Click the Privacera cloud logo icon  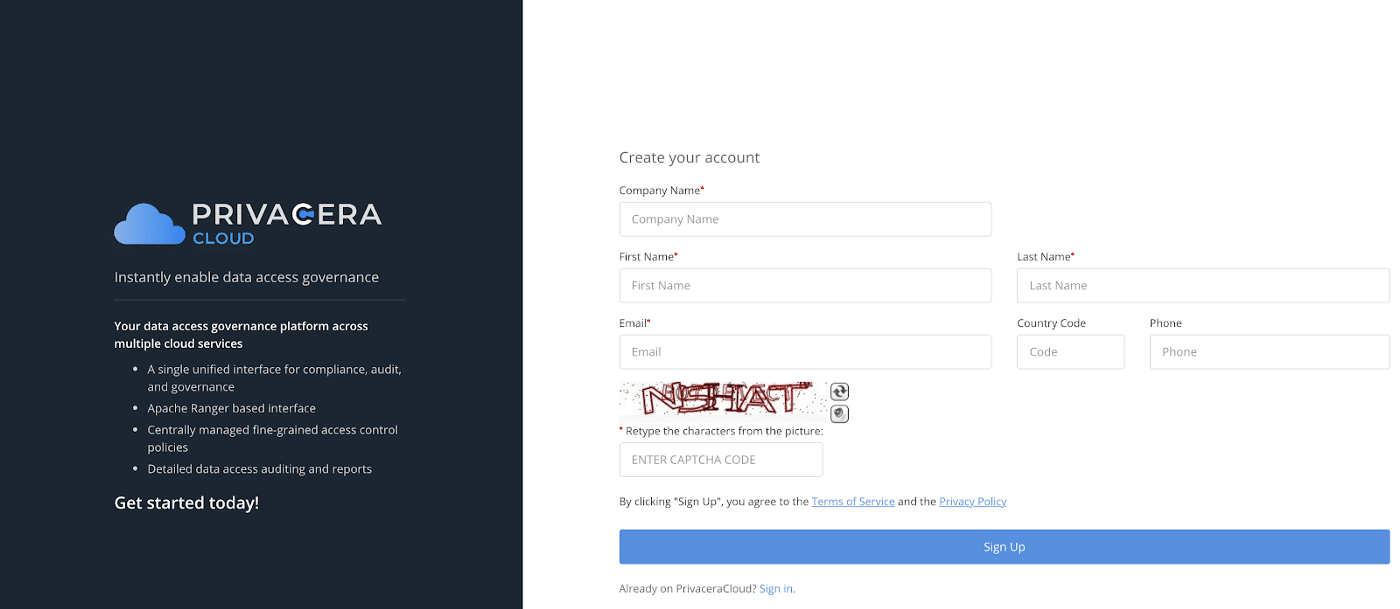point(148,223)
